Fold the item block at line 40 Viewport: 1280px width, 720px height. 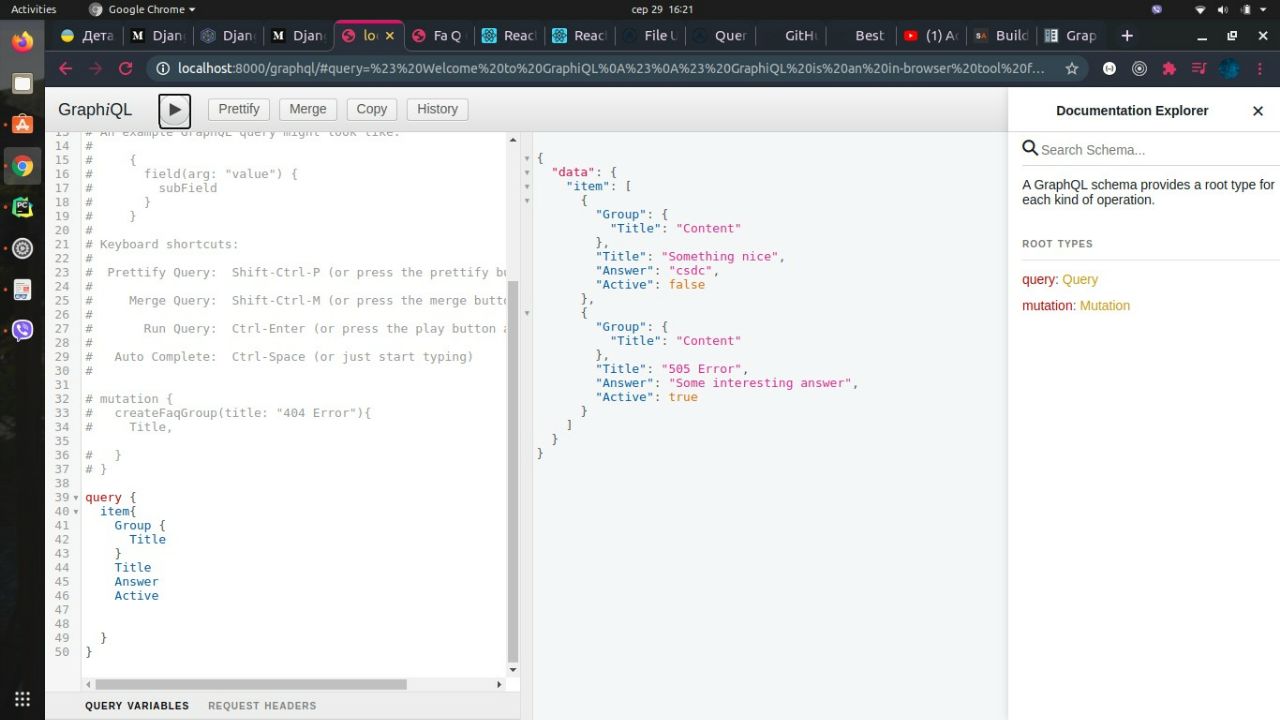(77, 512)
